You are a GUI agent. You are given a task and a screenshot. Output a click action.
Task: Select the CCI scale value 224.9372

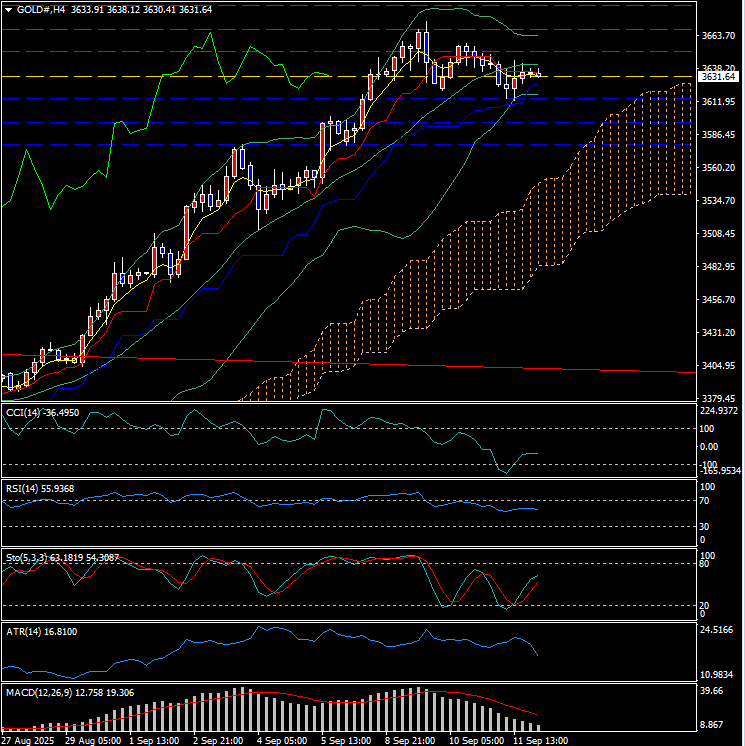coord(719,411)
